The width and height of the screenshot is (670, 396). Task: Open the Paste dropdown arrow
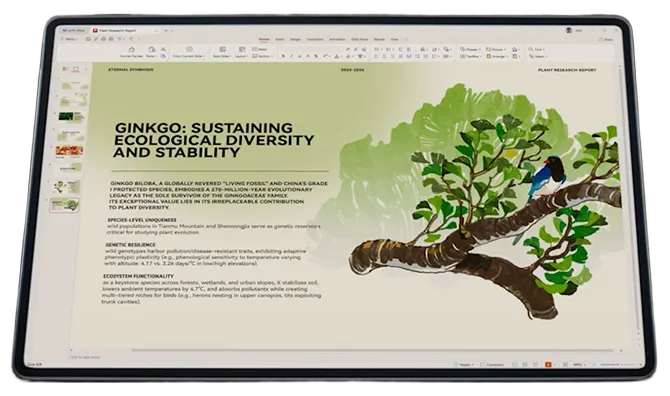(156, 56)
